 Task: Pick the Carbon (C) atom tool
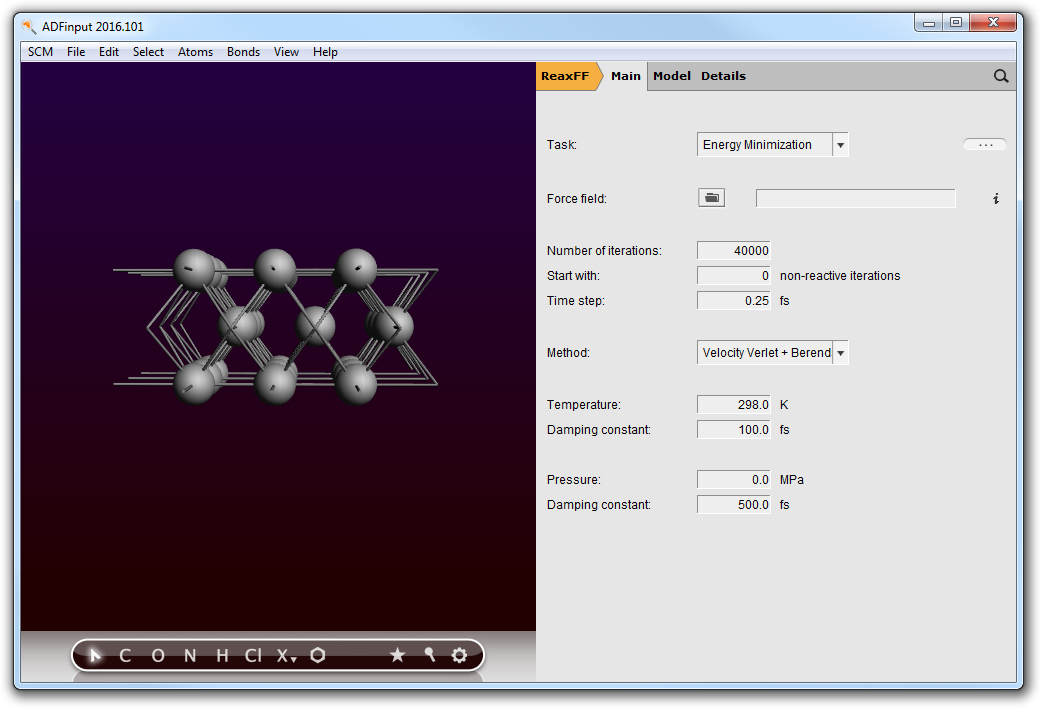click(125, 656)
